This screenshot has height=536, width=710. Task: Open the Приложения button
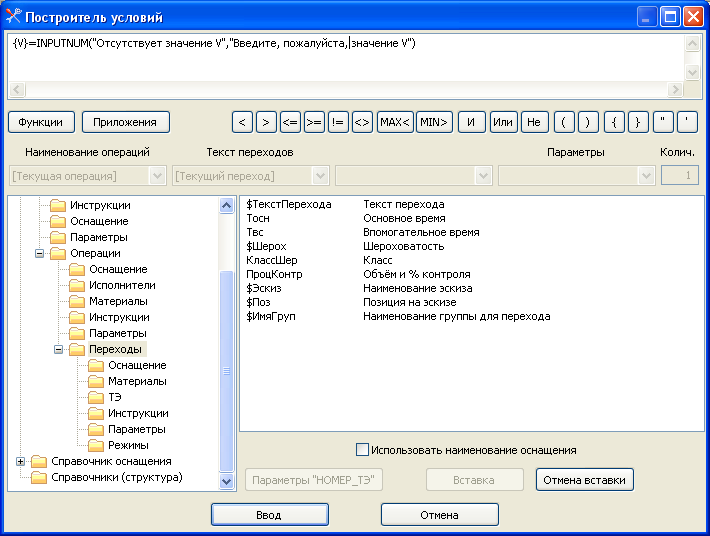(125, 122)
